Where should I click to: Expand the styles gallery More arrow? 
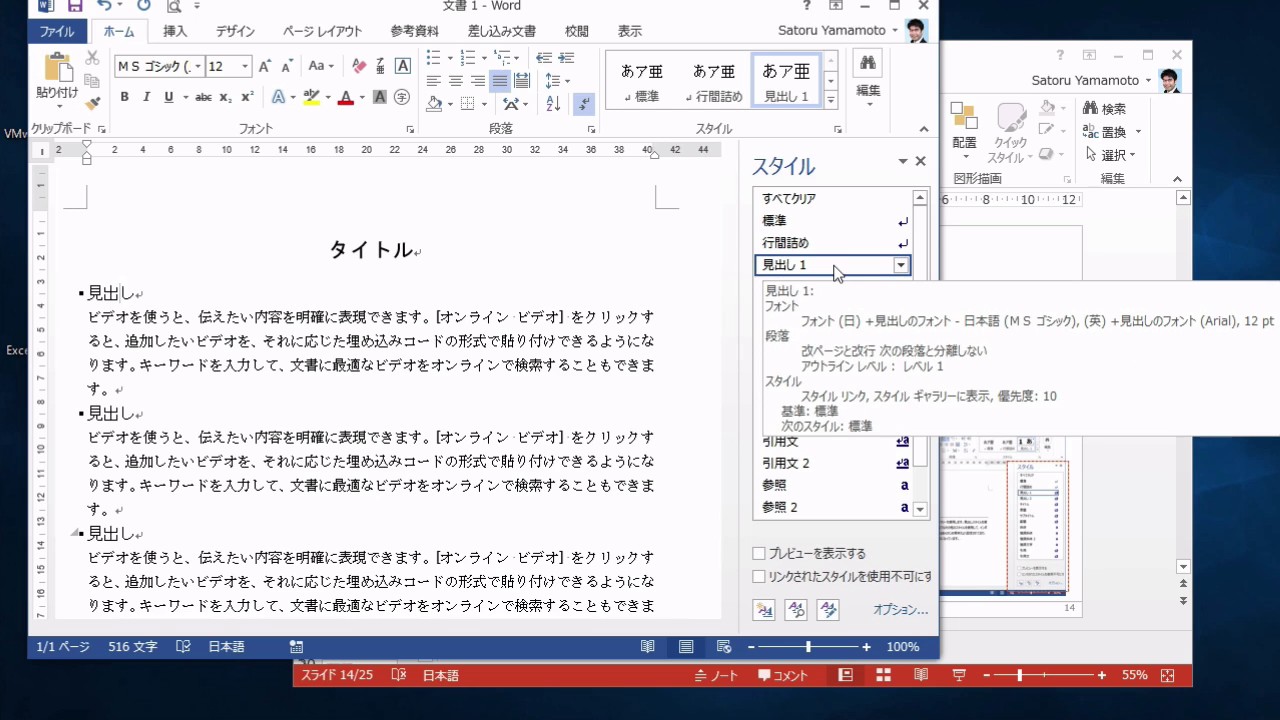point(831,101)
